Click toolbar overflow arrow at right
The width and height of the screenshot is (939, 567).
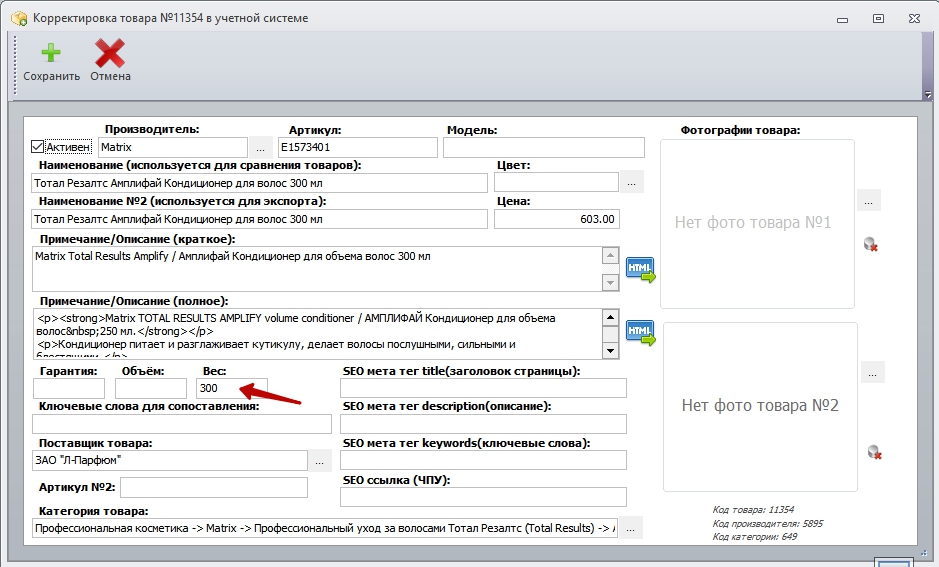[x=928, y=95]
